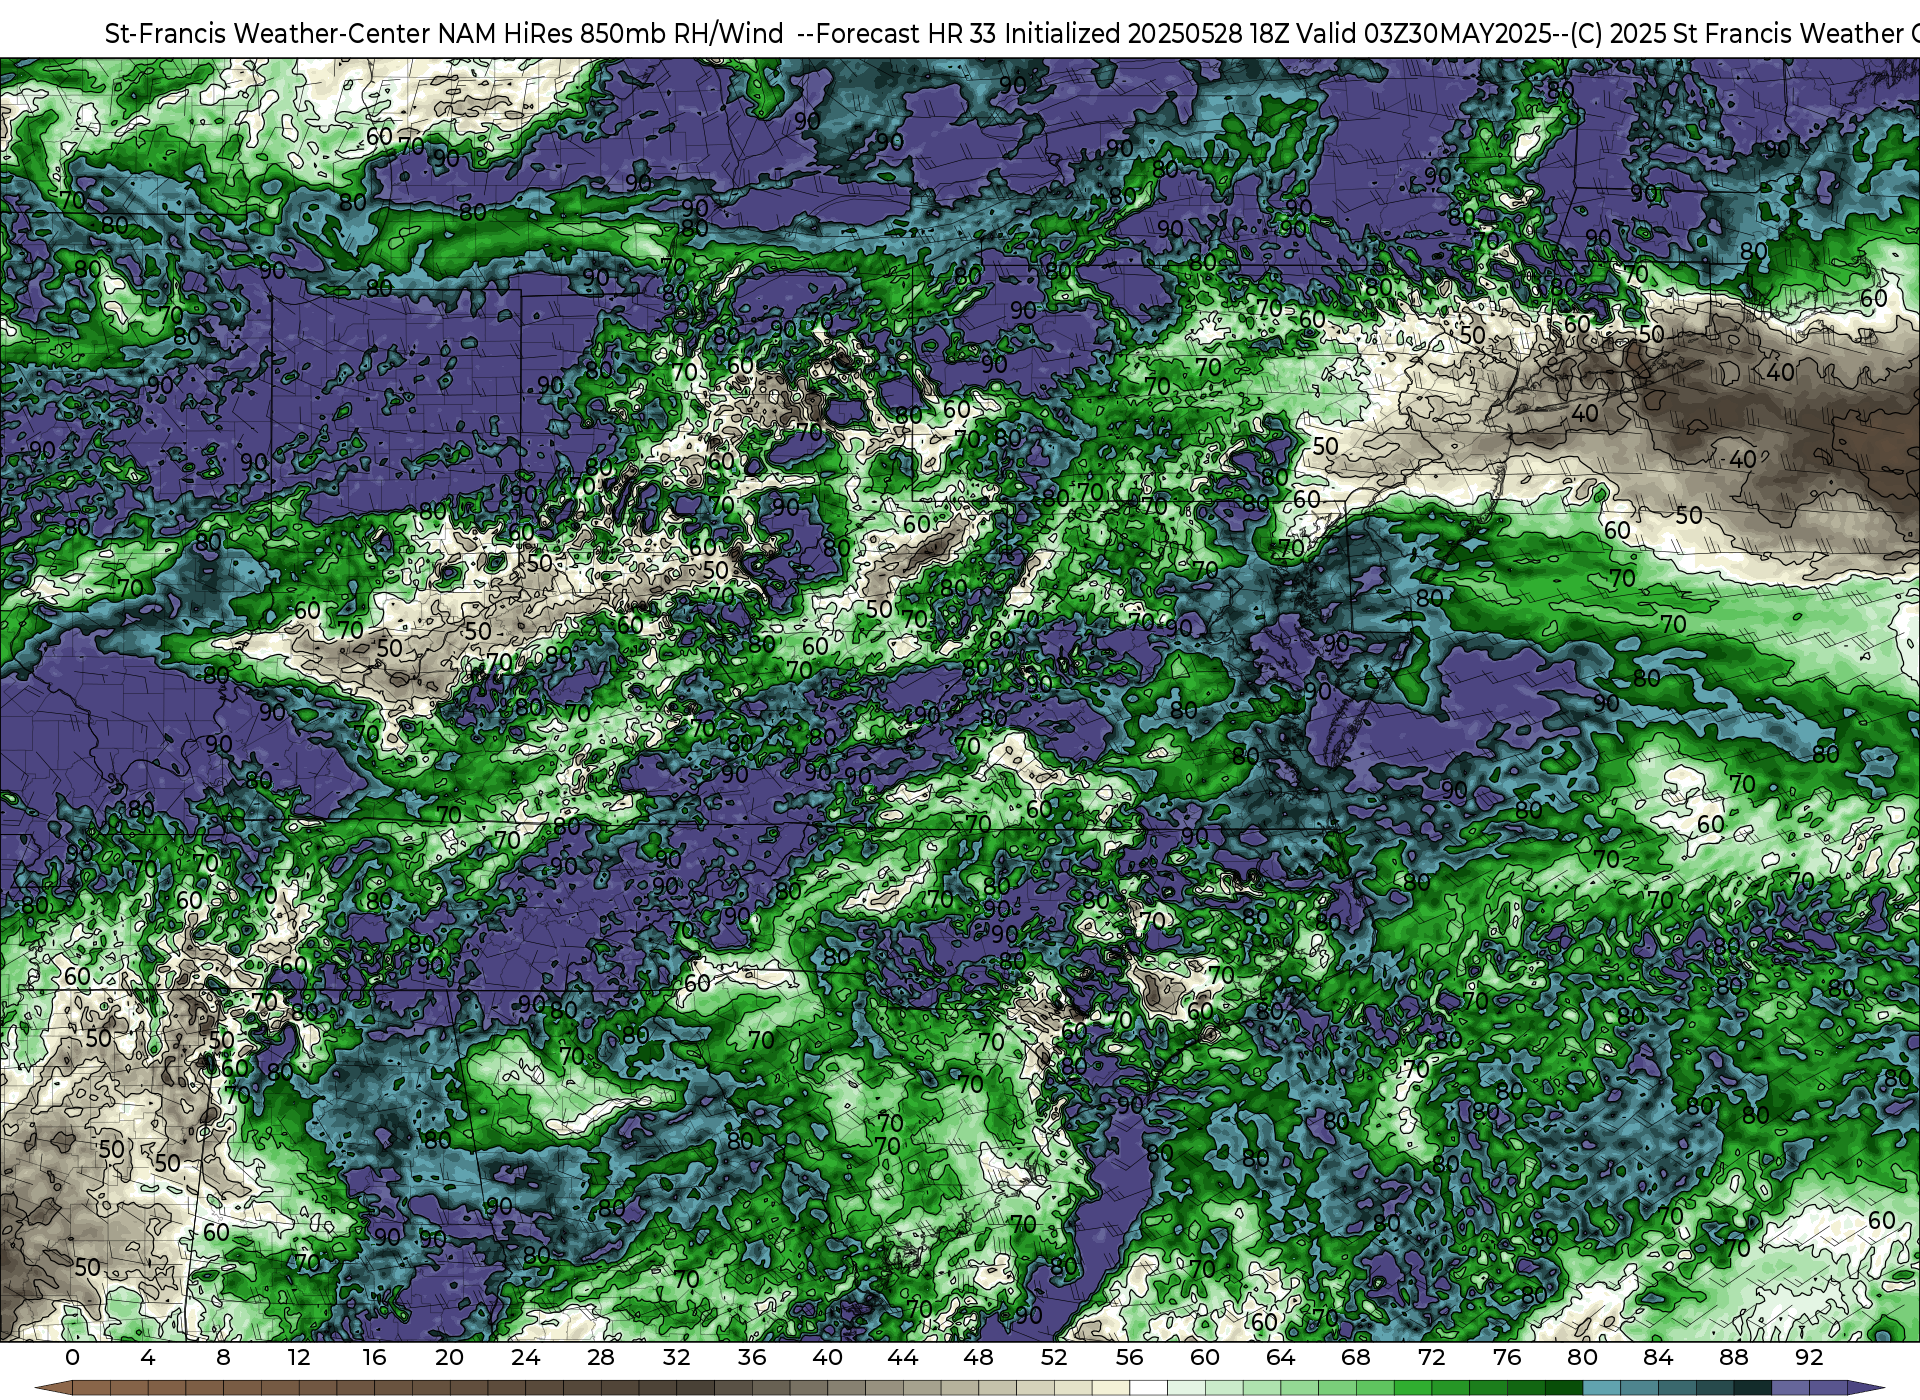This screenshot has height=1400, width=1920.
Task: Click the colorbar label '8'
Action: 223,1357
